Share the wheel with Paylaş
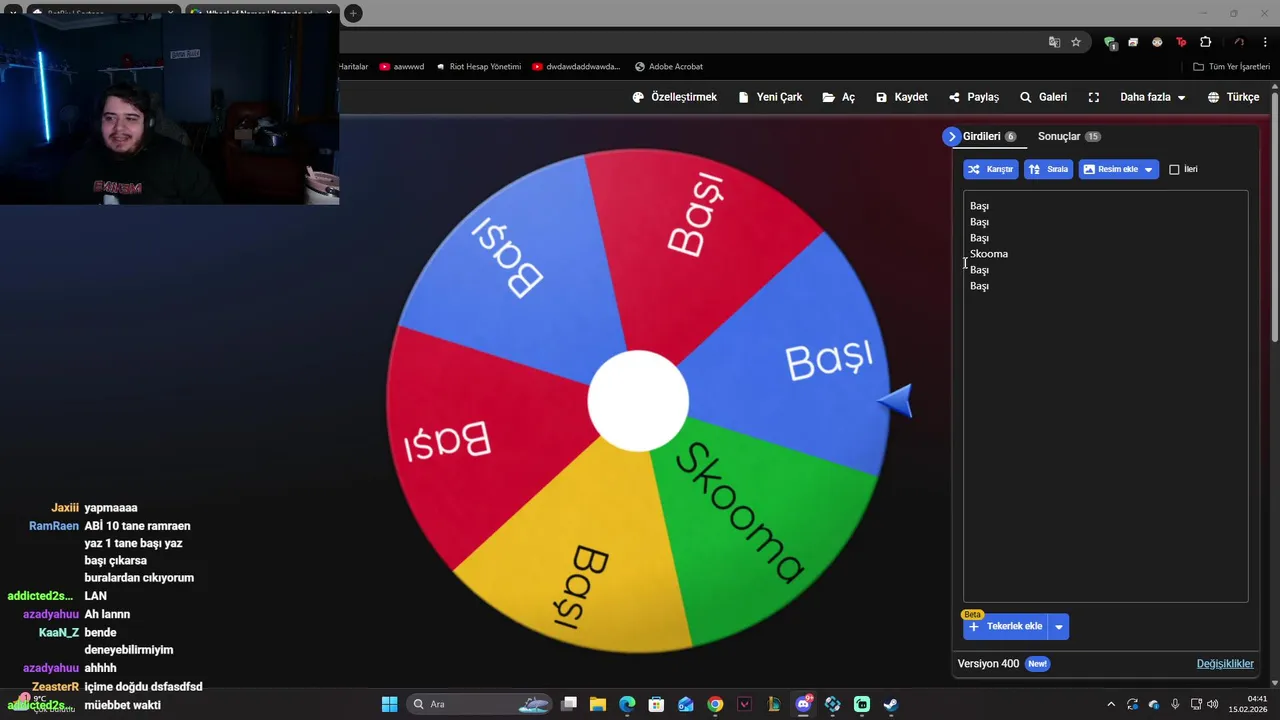 974,97
